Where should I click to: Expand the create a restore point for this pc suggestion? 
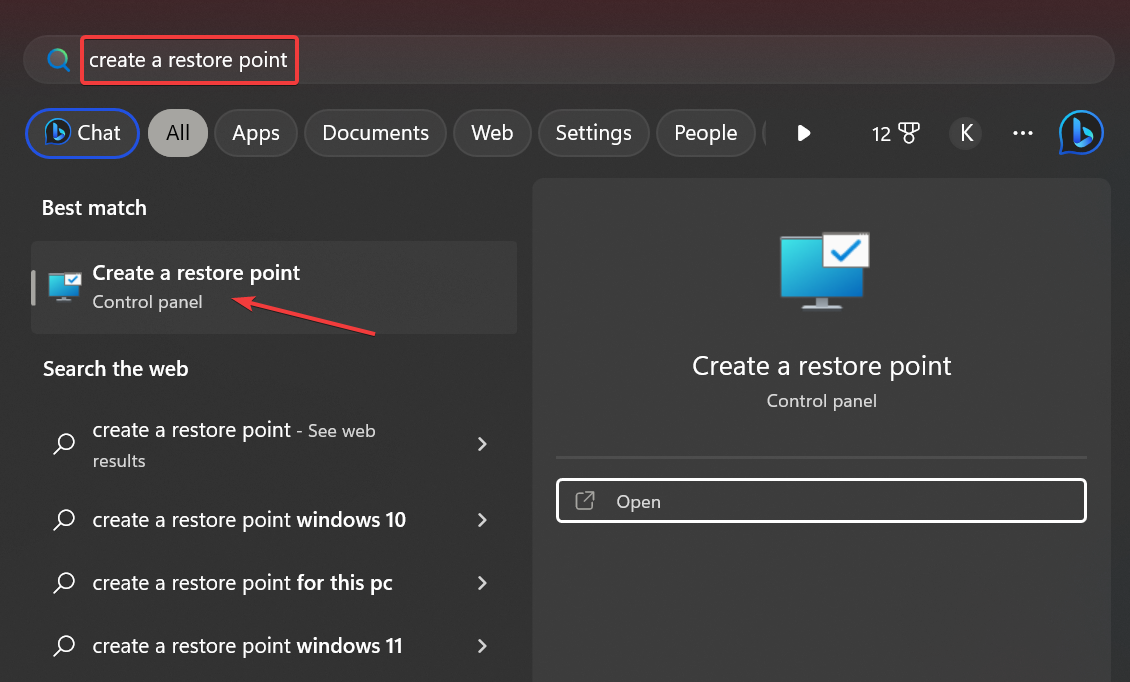point(482,583)
